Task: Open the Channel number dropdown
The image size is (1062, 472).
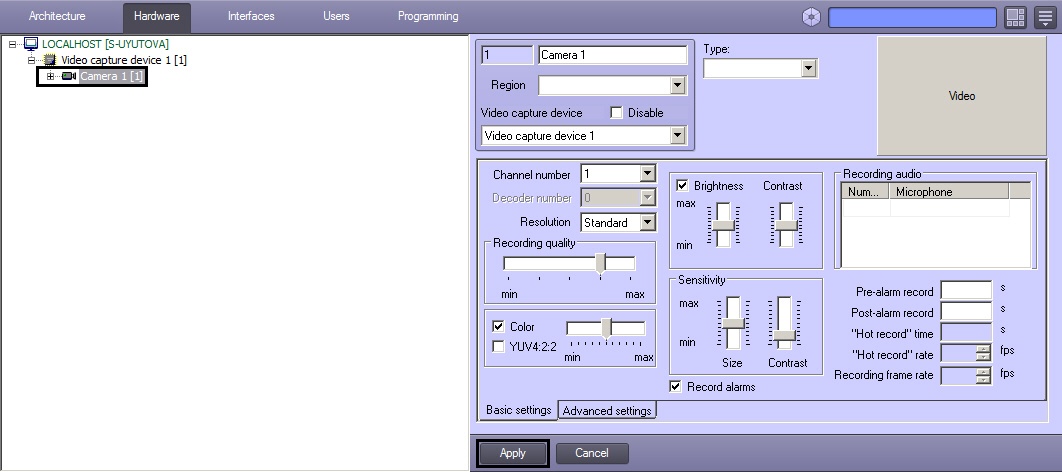Action: tap(647, 174)
